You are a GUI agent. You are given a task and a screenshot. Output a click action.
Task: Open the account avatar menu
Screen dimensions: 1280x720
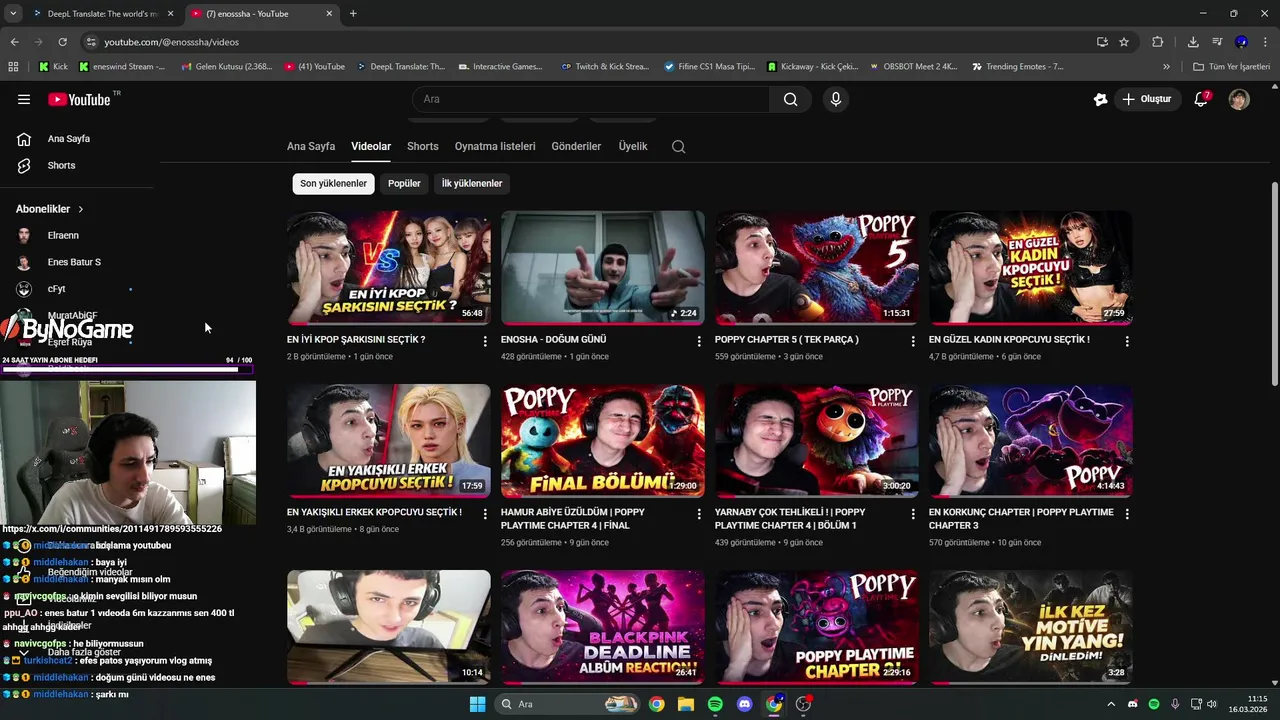coord(1239,99)
